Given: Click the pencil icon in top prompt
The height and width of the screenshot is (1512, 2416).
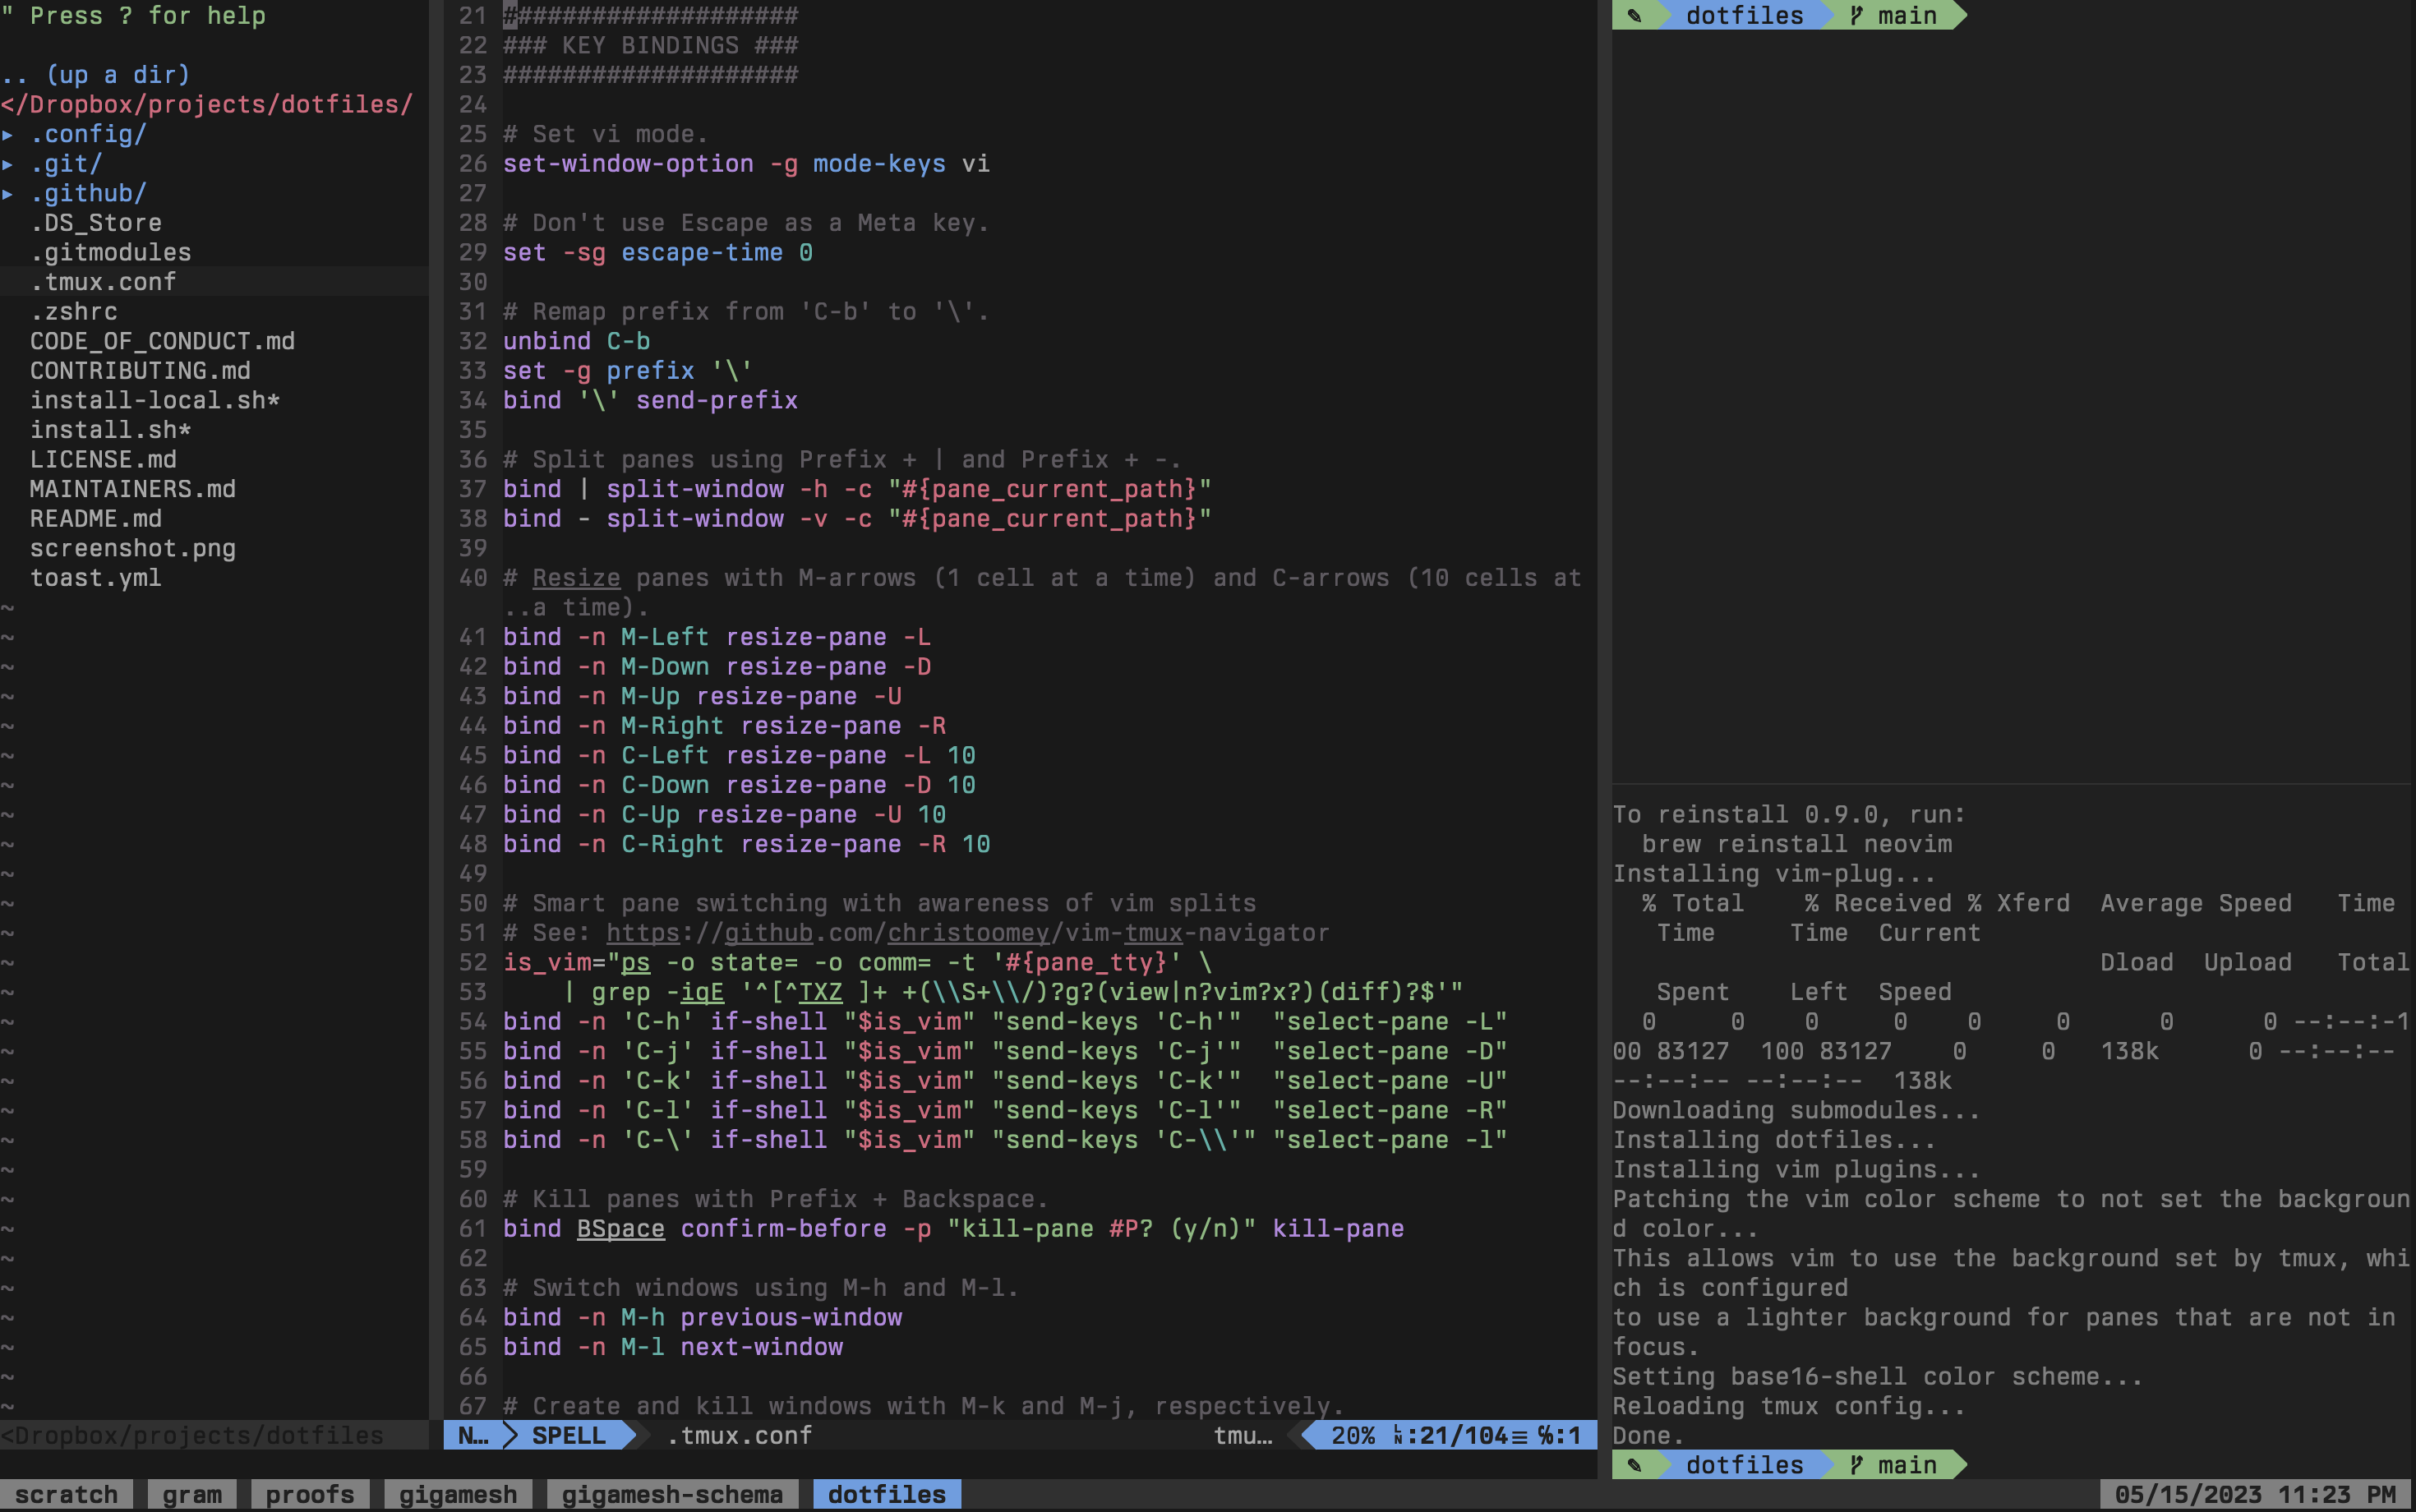Looking at the screenshot, I should [1634, 15].
